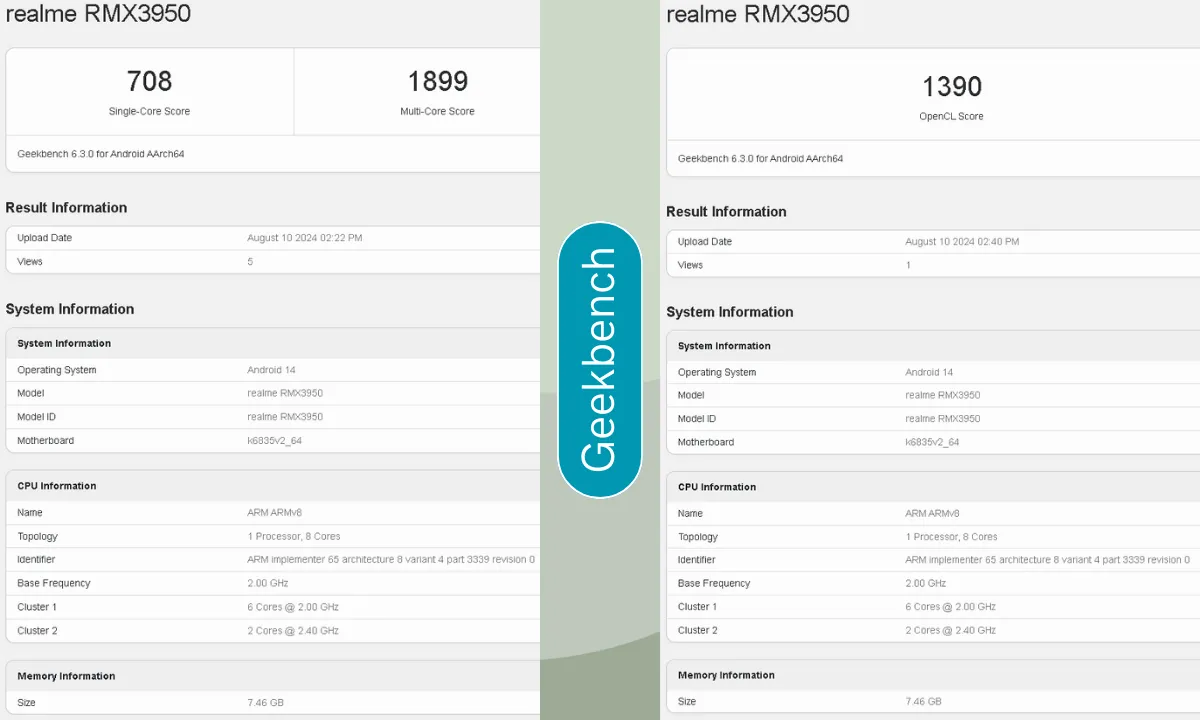Click "CPU Information" header on the OpenCL page
1200x720 pixels.
(717, 487)
